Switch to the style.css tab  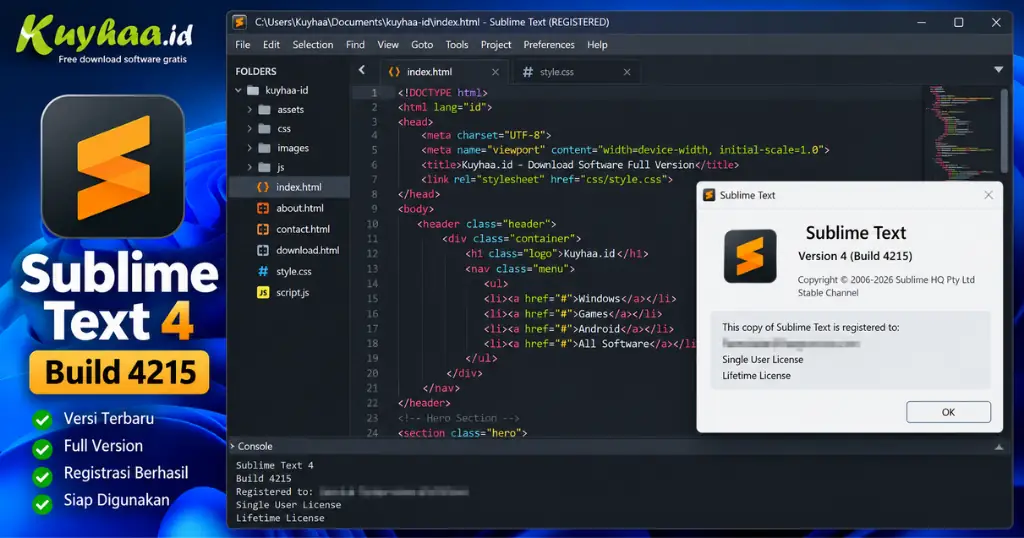coord(575,72)
